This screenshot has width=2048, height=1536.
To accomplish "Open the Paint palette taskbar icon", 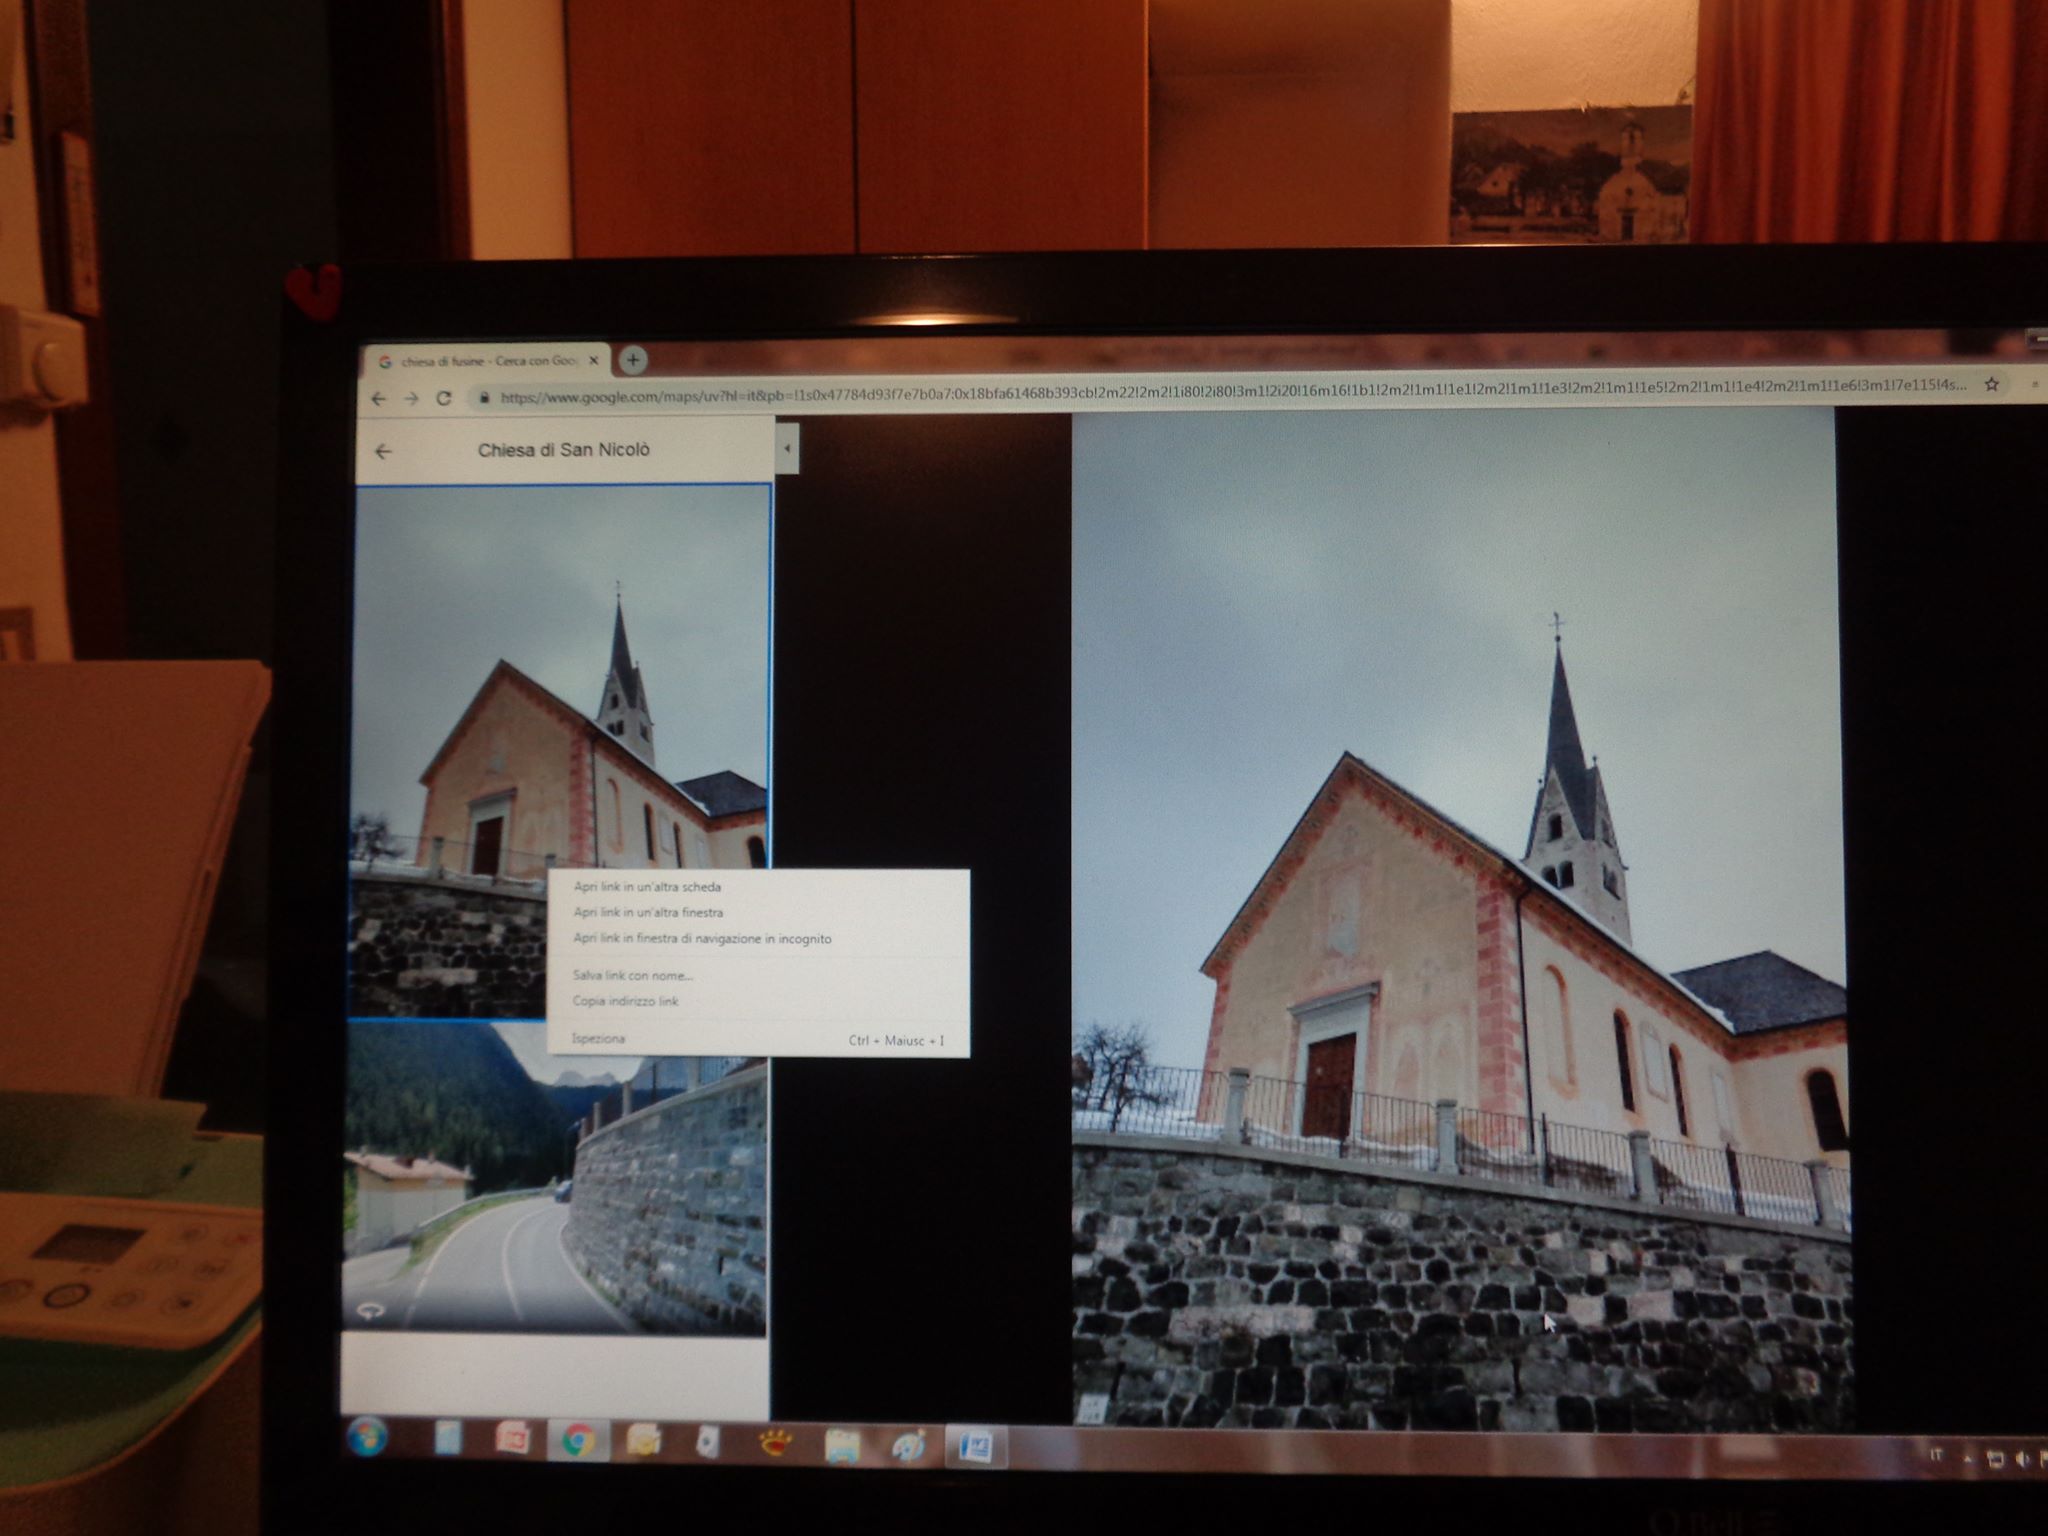I will (x=908, y=1446).
